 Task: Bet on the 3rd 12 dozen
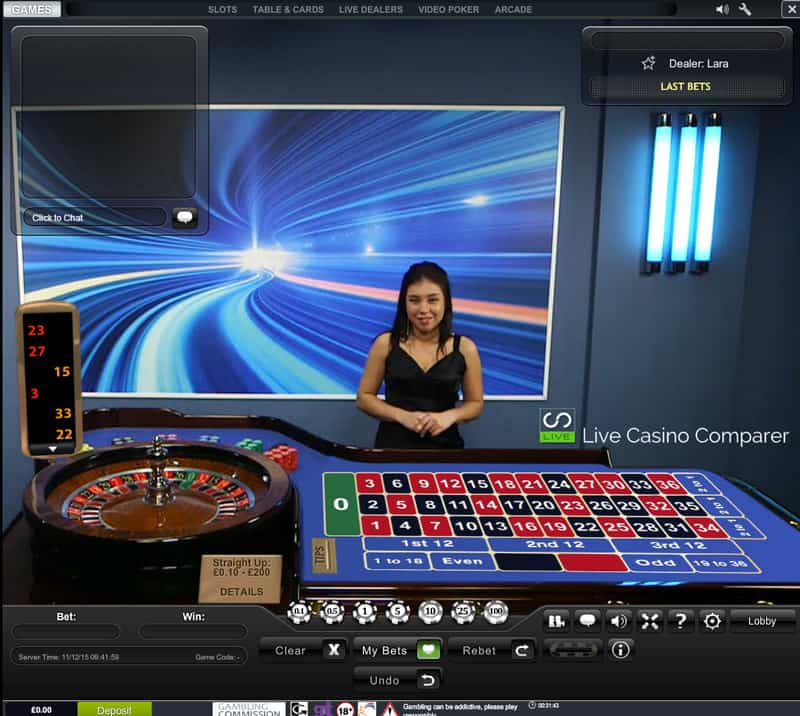point(679,546)
